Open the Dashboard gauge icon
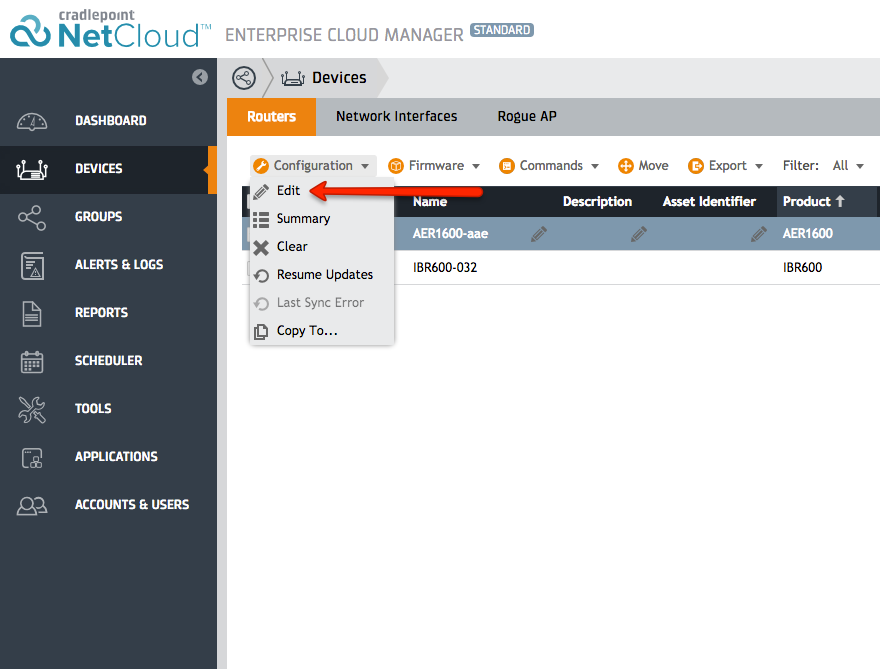Viewport: 880px width, 669px height. (x=32, y=121)
